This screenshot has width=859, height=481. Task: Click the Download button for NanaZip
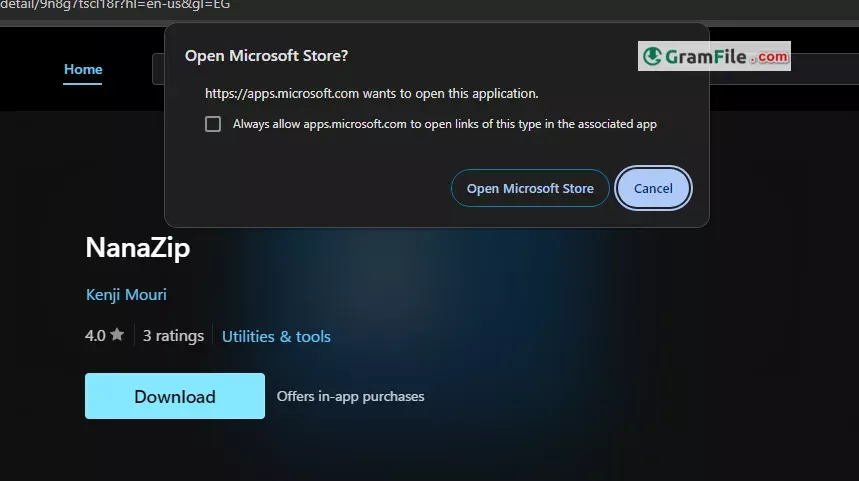coord(175,396)
